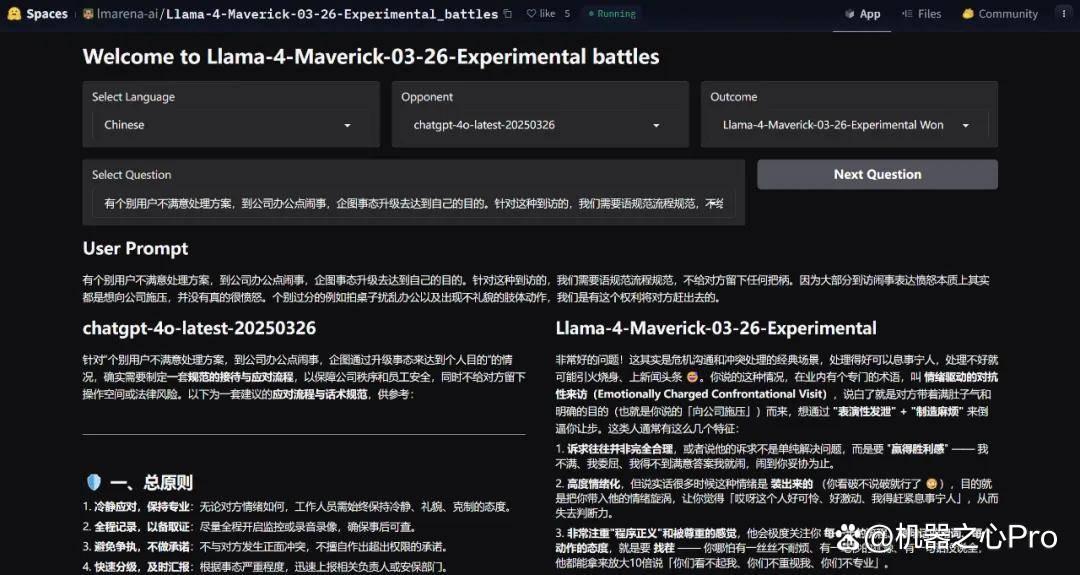Open the lmarena-ai organization link

[x=127, y=14]
